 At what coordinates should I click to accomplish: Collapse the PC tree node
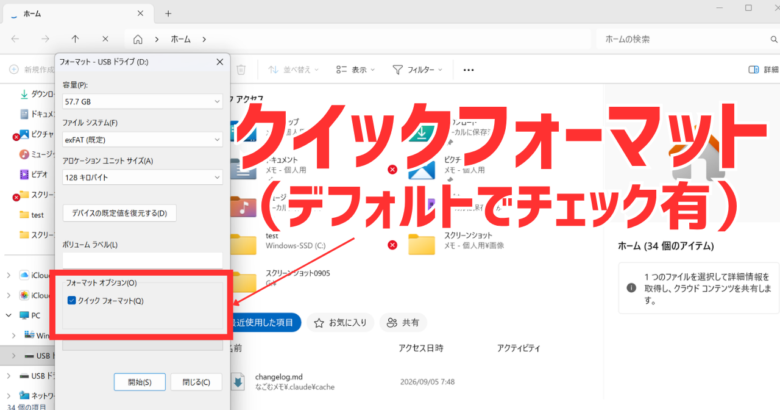(8, 315)
